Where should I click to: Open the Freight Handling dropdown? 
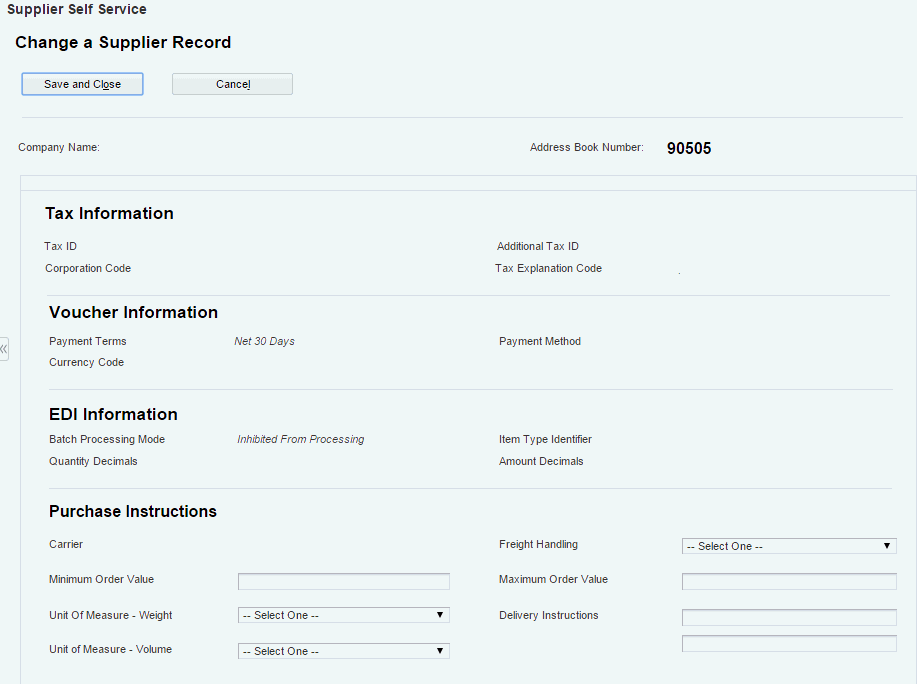tap(789, 546)
